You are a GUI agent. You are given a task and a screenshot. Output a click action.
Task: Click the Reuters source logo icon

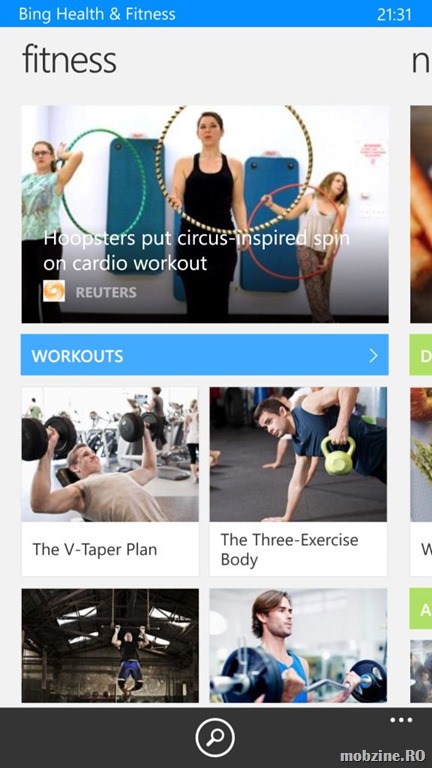pos(54,291)
